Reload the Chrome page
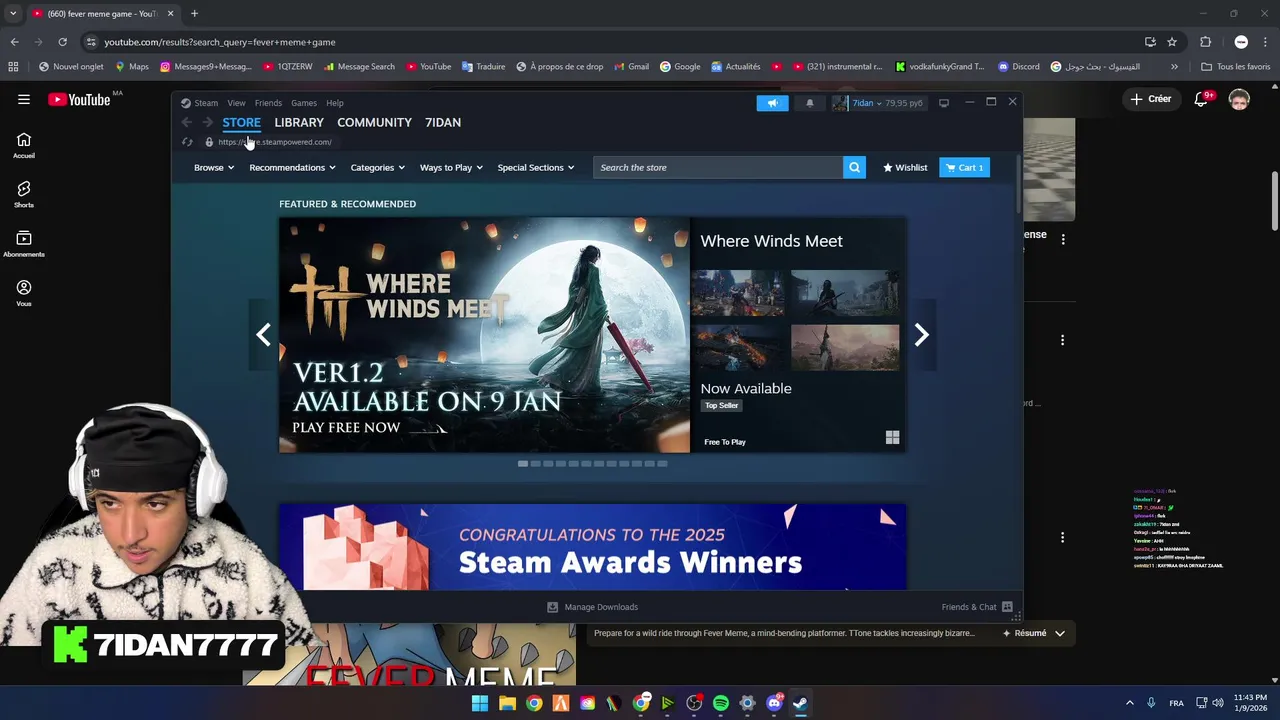Viewport: 1280px width, 720px height. (x=62, y=42)
